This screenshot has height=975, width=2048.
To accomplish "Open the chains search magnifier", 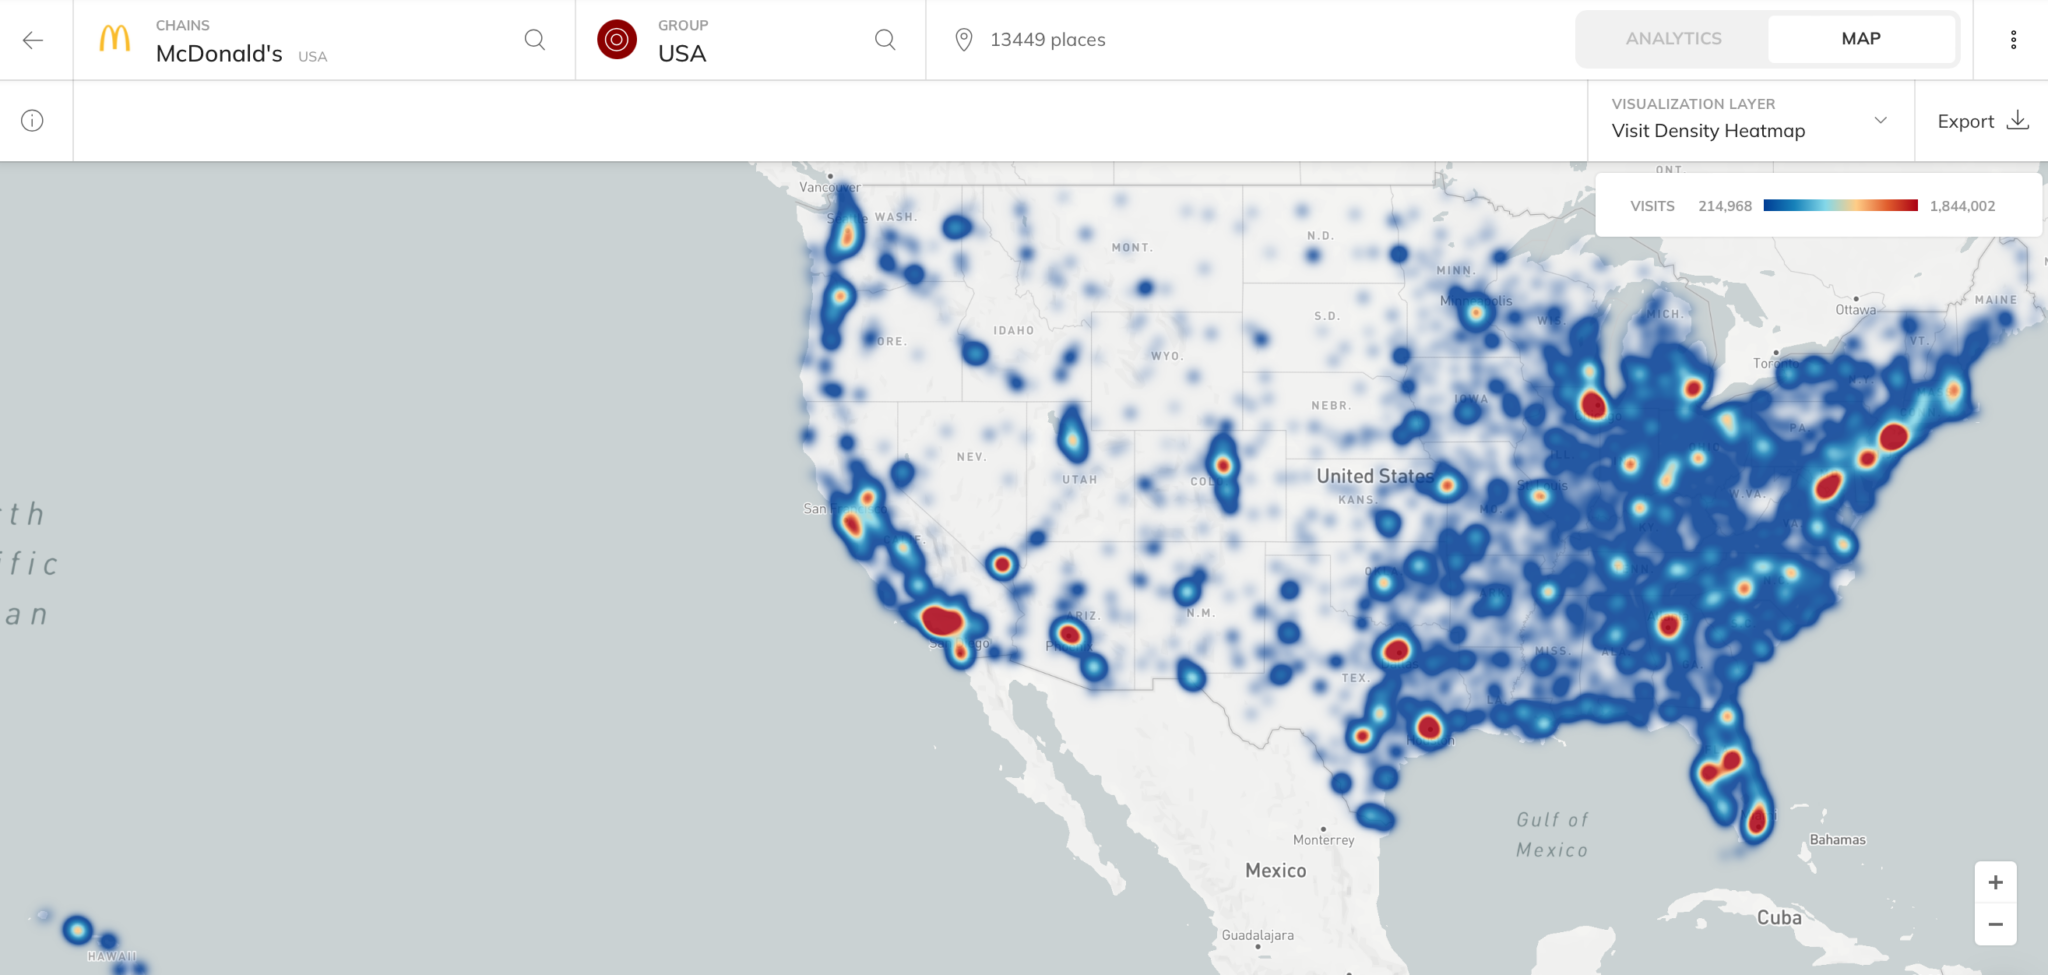I will pyautogui.click(x=535, y=40).
